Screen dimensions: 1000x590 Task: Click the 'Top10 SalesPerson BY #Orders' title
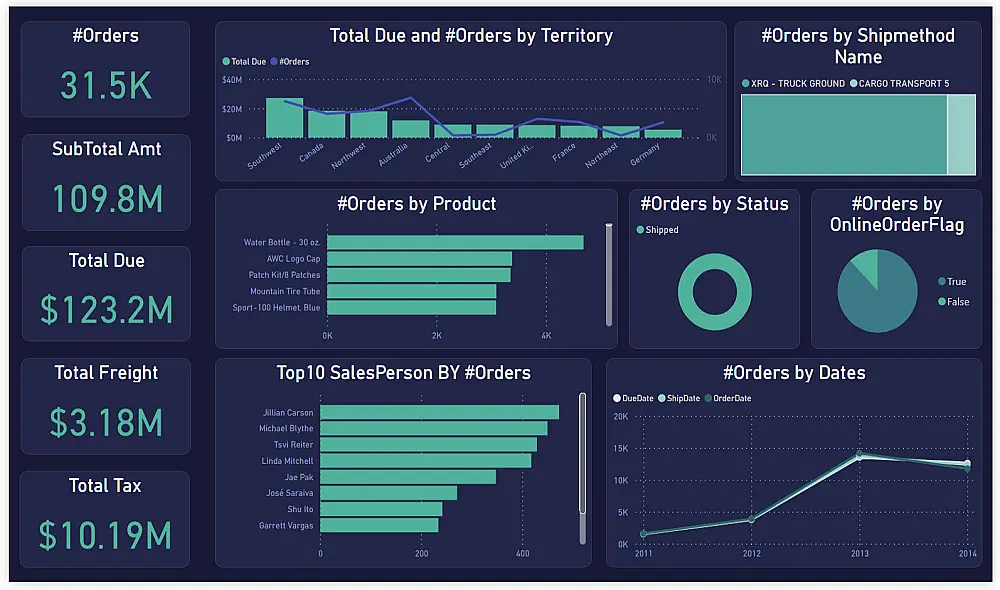pos(404,372)
